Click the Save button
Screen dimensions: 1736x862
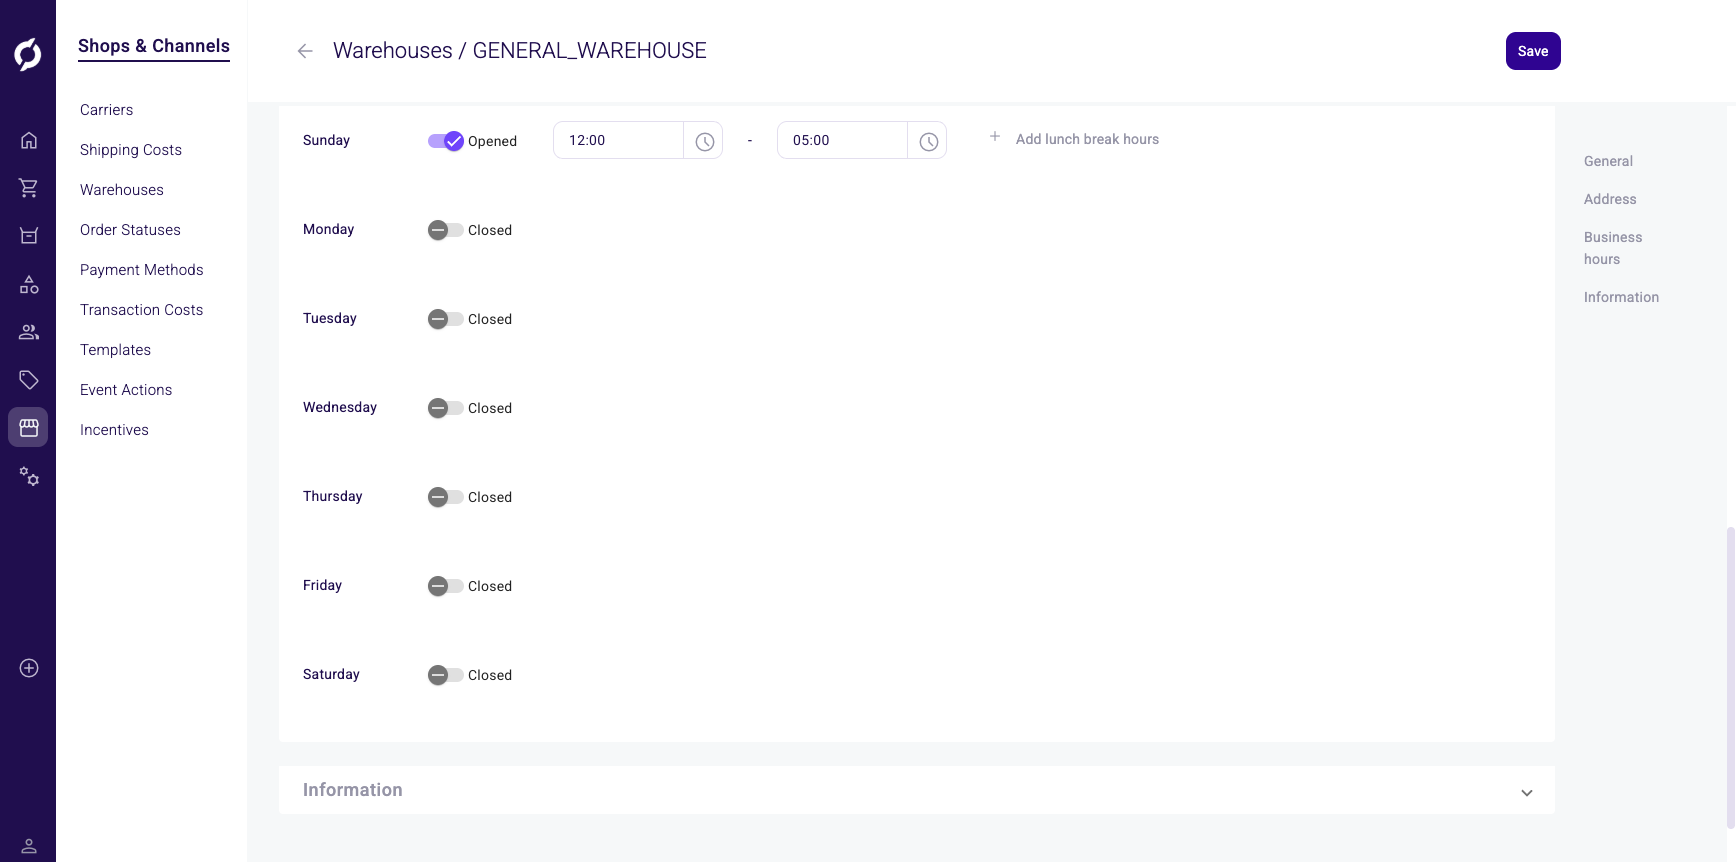pos(1532,51)
